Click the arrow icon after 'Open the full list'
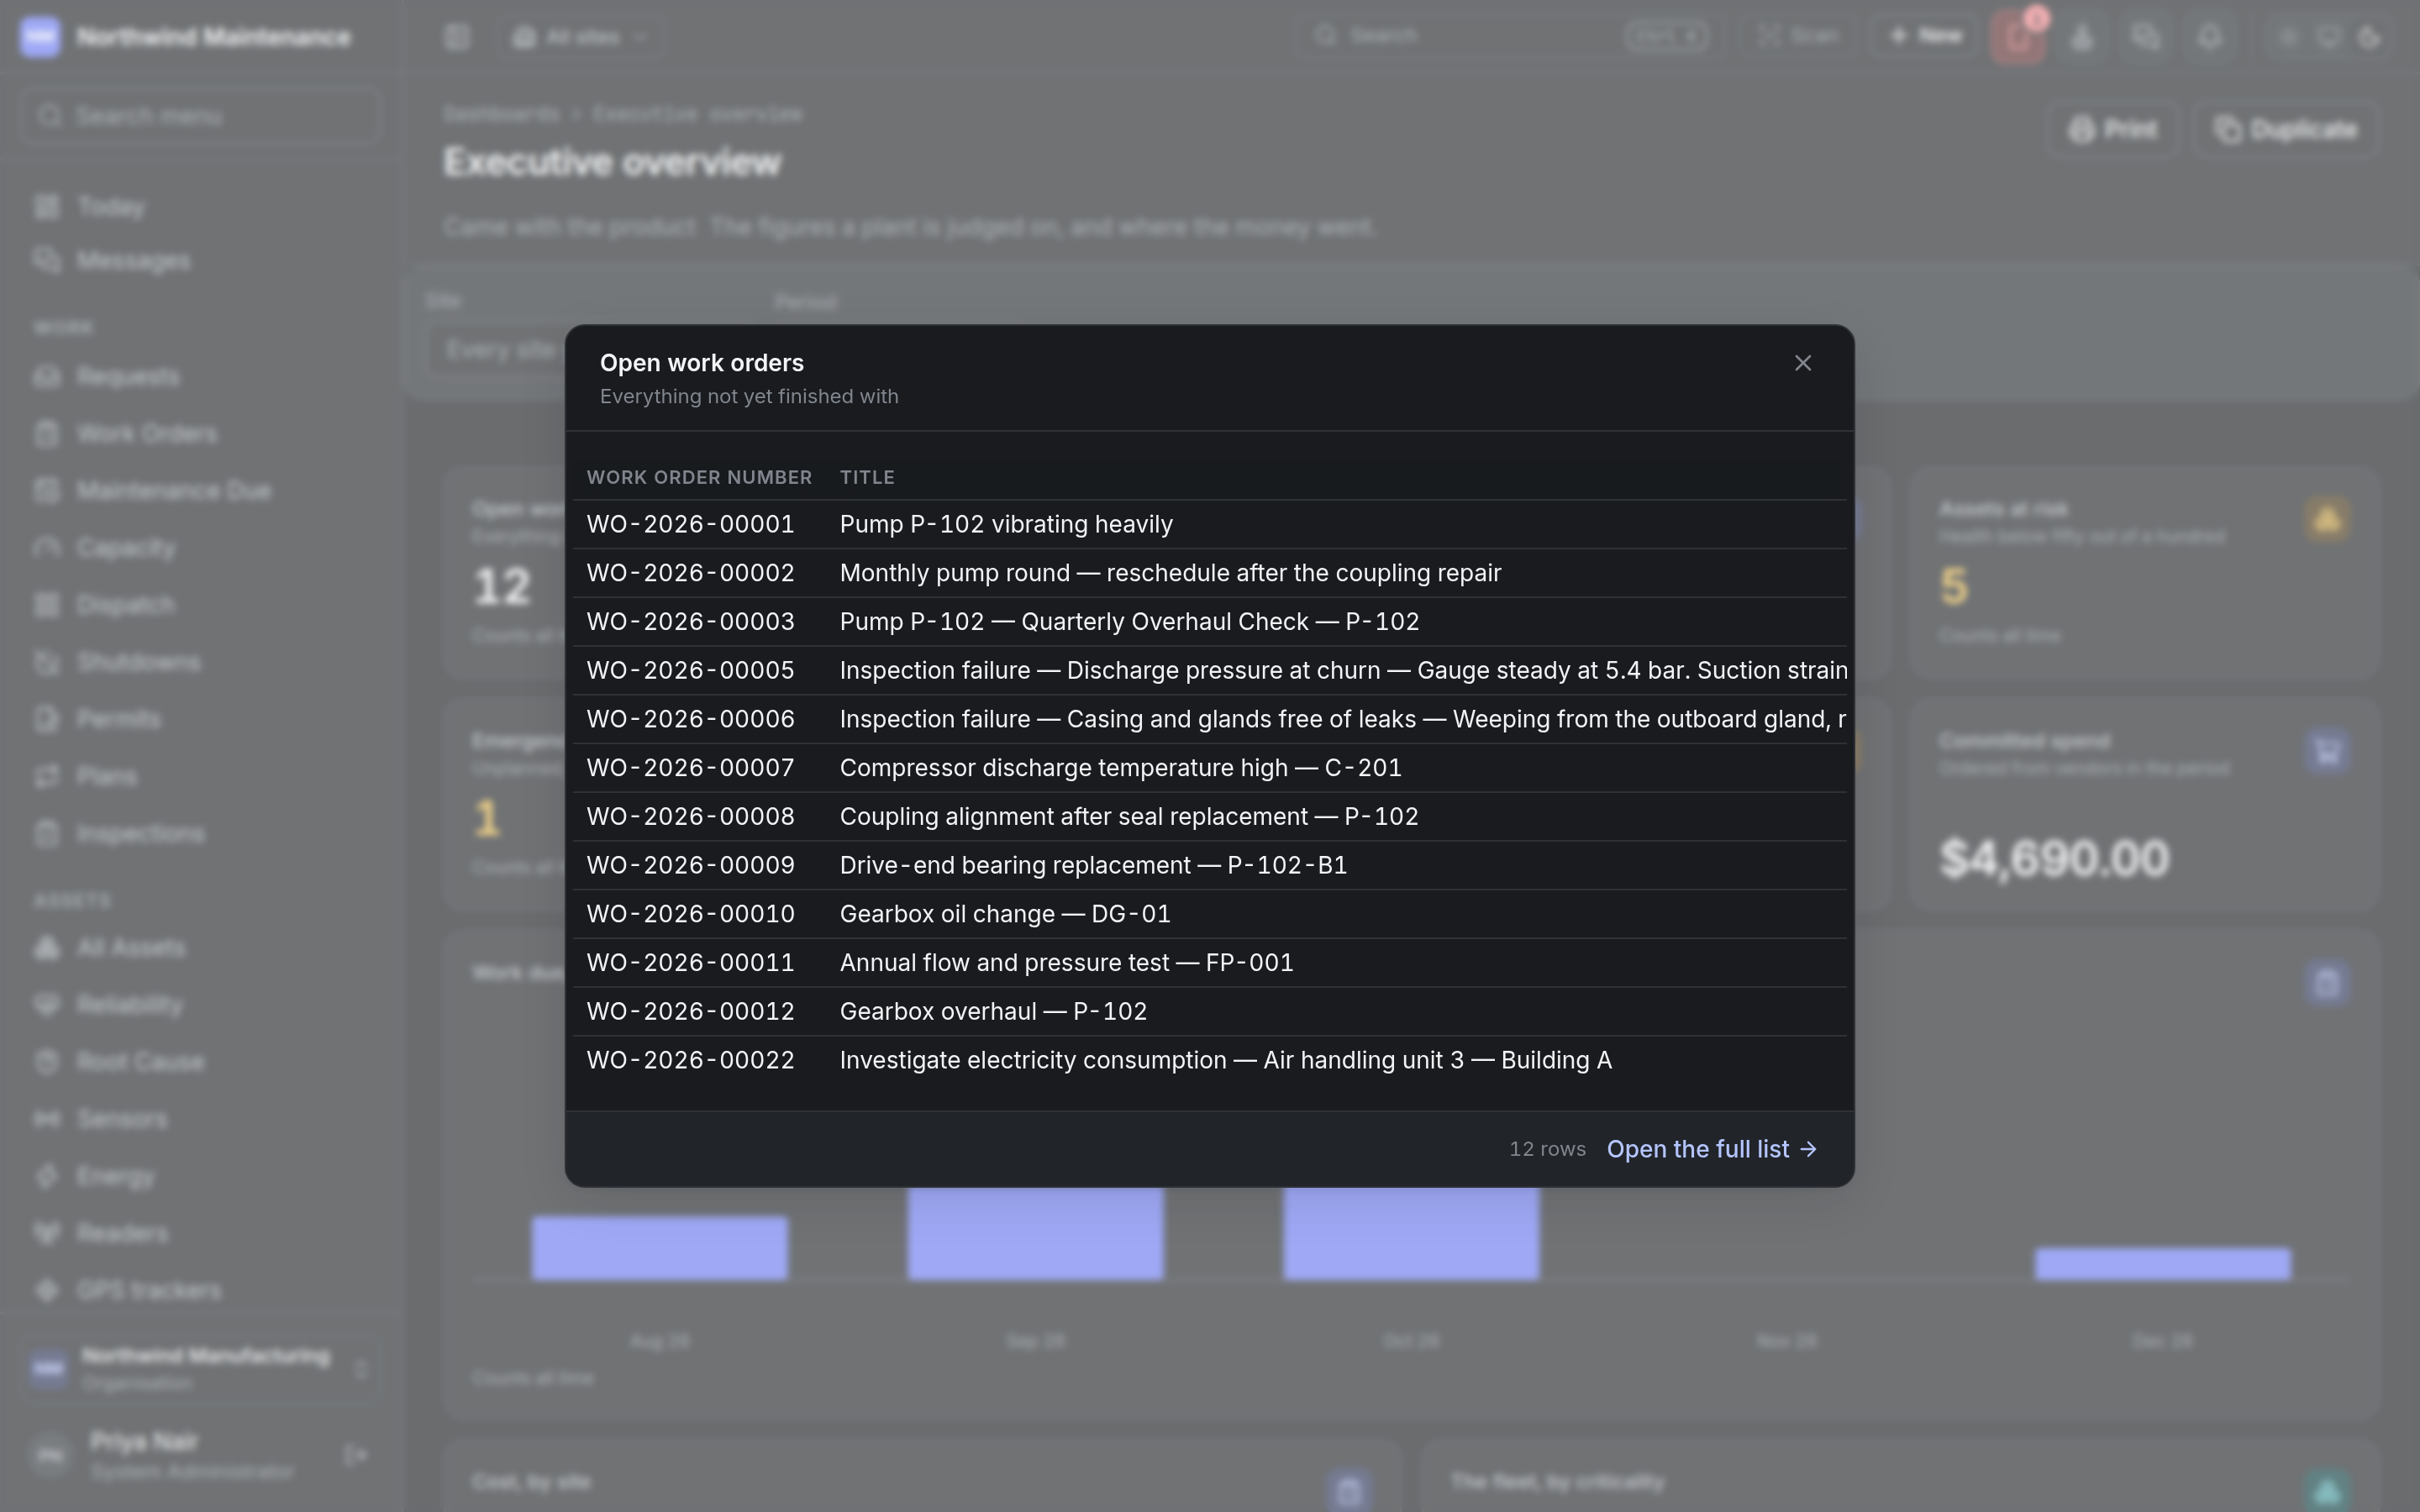Image resolution: width=2420 pixels, height=1512 pixels. (x=1808, y=1150)
